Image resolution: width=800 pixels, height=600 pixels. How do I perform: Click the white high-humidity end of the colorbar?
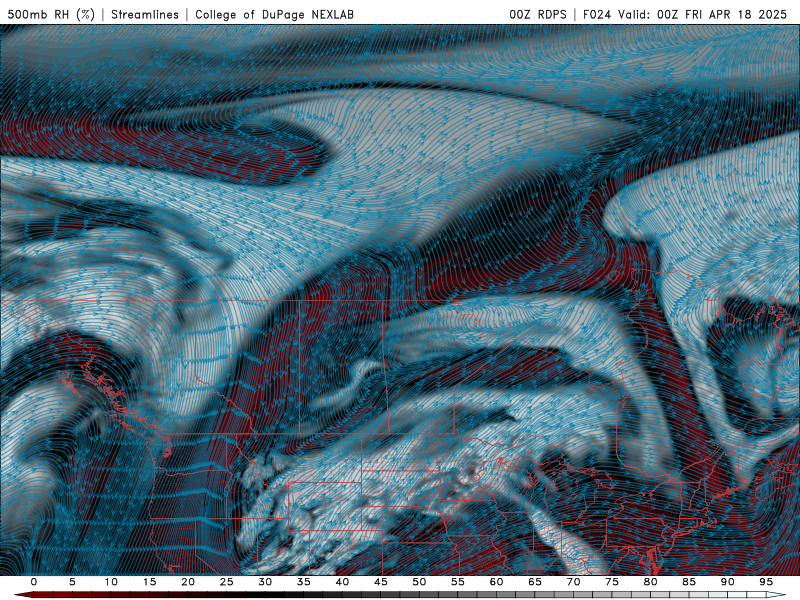point(774,595)
